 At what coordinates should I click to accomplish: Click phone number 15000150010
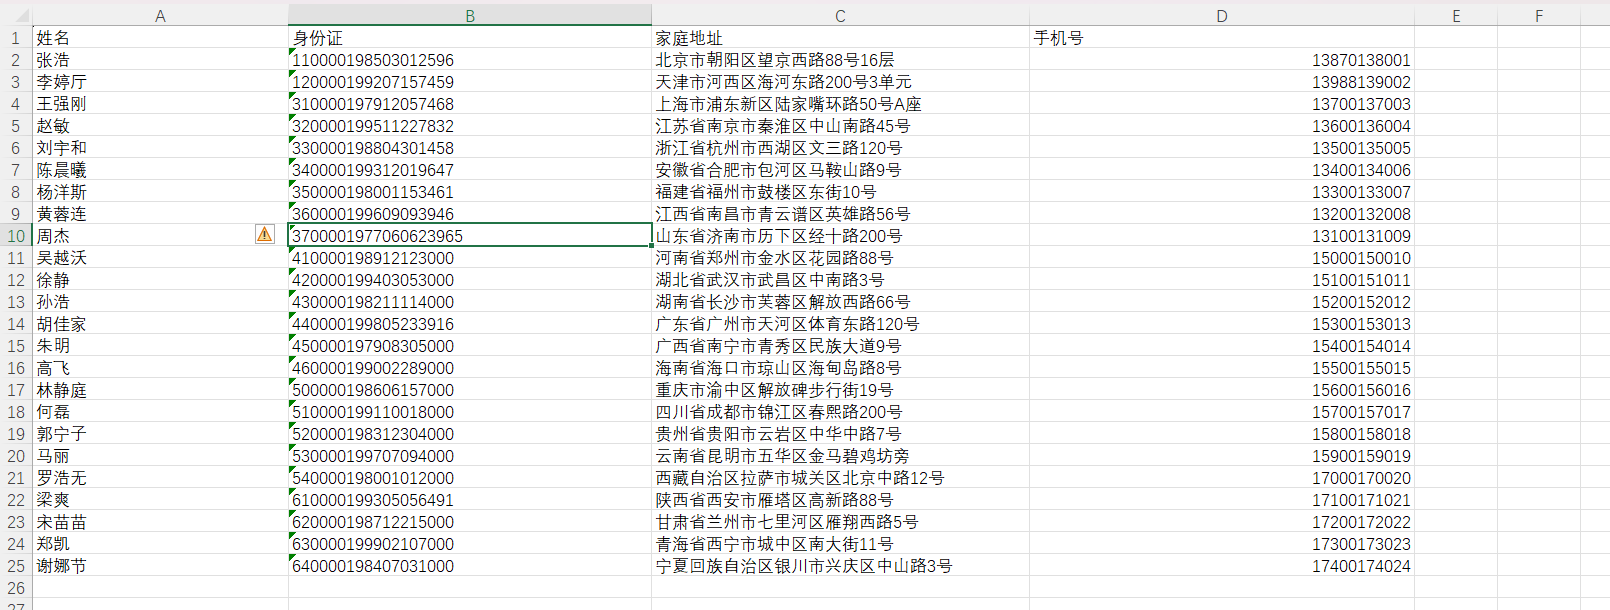click(1222, 258)
